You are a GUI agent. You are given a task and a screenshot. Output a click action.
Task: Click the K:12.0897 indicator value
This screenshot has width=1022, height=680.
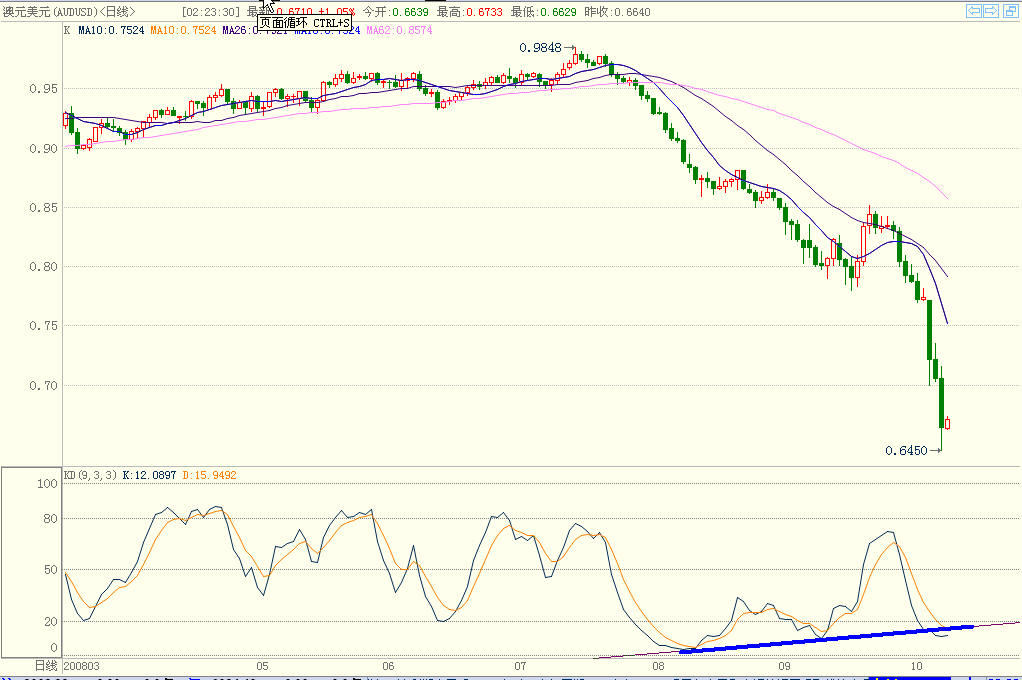pos(149,475)
